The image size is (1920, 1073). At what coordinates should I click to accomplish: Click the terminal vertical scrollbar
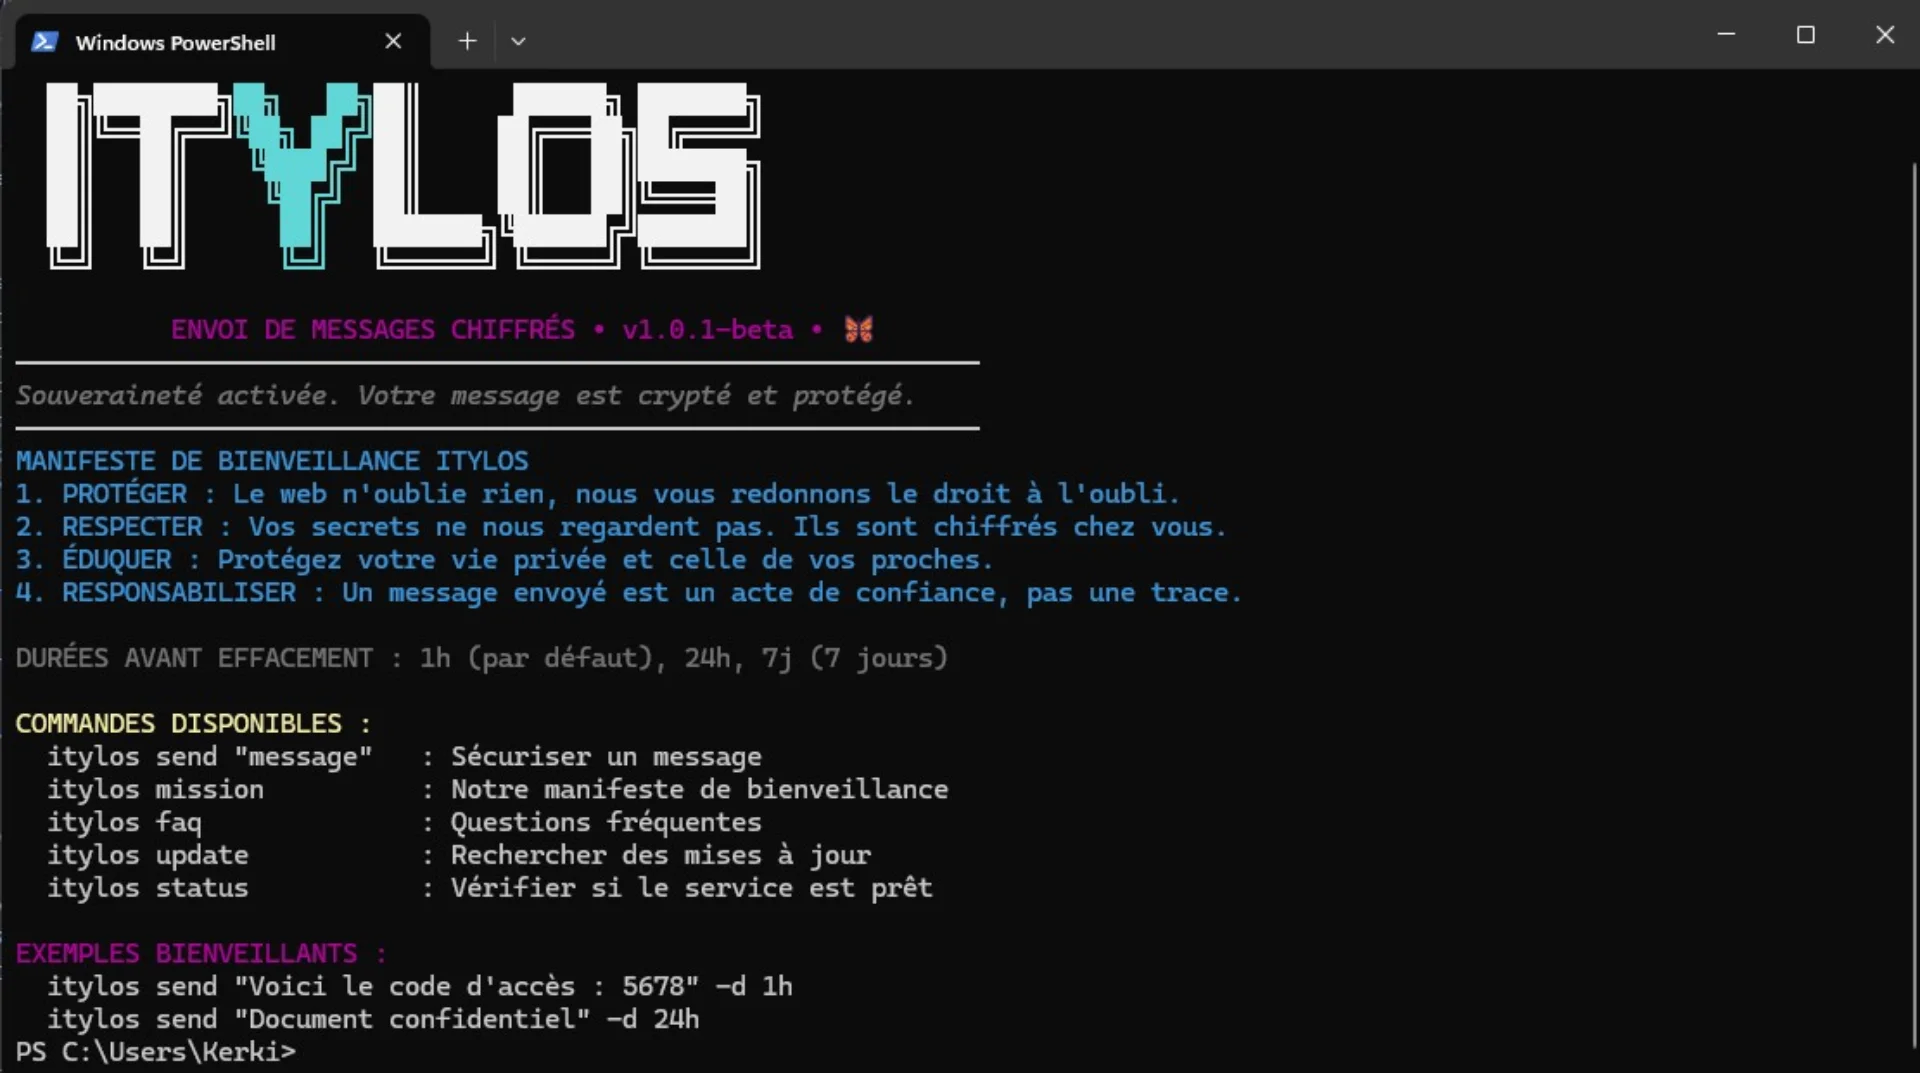click(1914, 600)
